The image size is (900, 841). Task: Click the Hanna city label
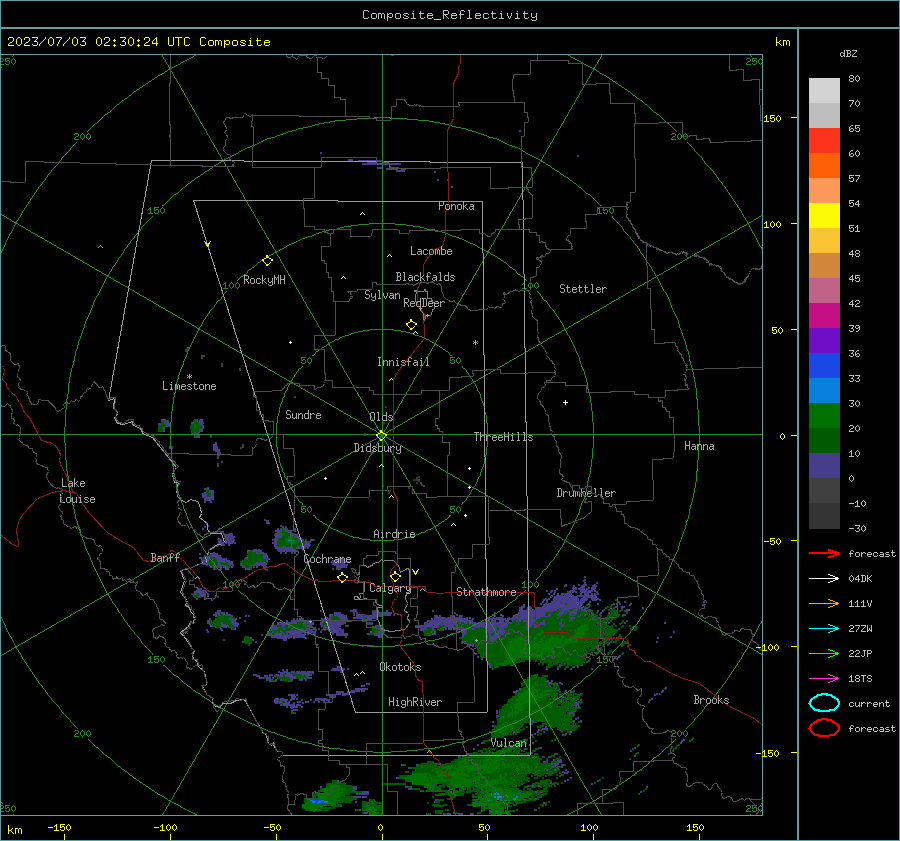(x=699, y=446)
